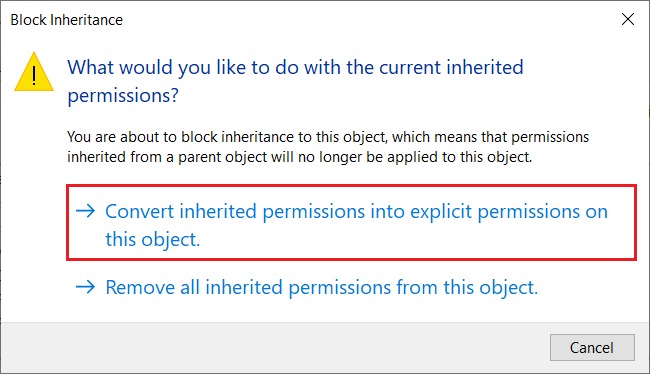Click the arrow icon beside Remove all inherited permissions
This screenshot has height=374, width=650.
click(x=86, y=287)
